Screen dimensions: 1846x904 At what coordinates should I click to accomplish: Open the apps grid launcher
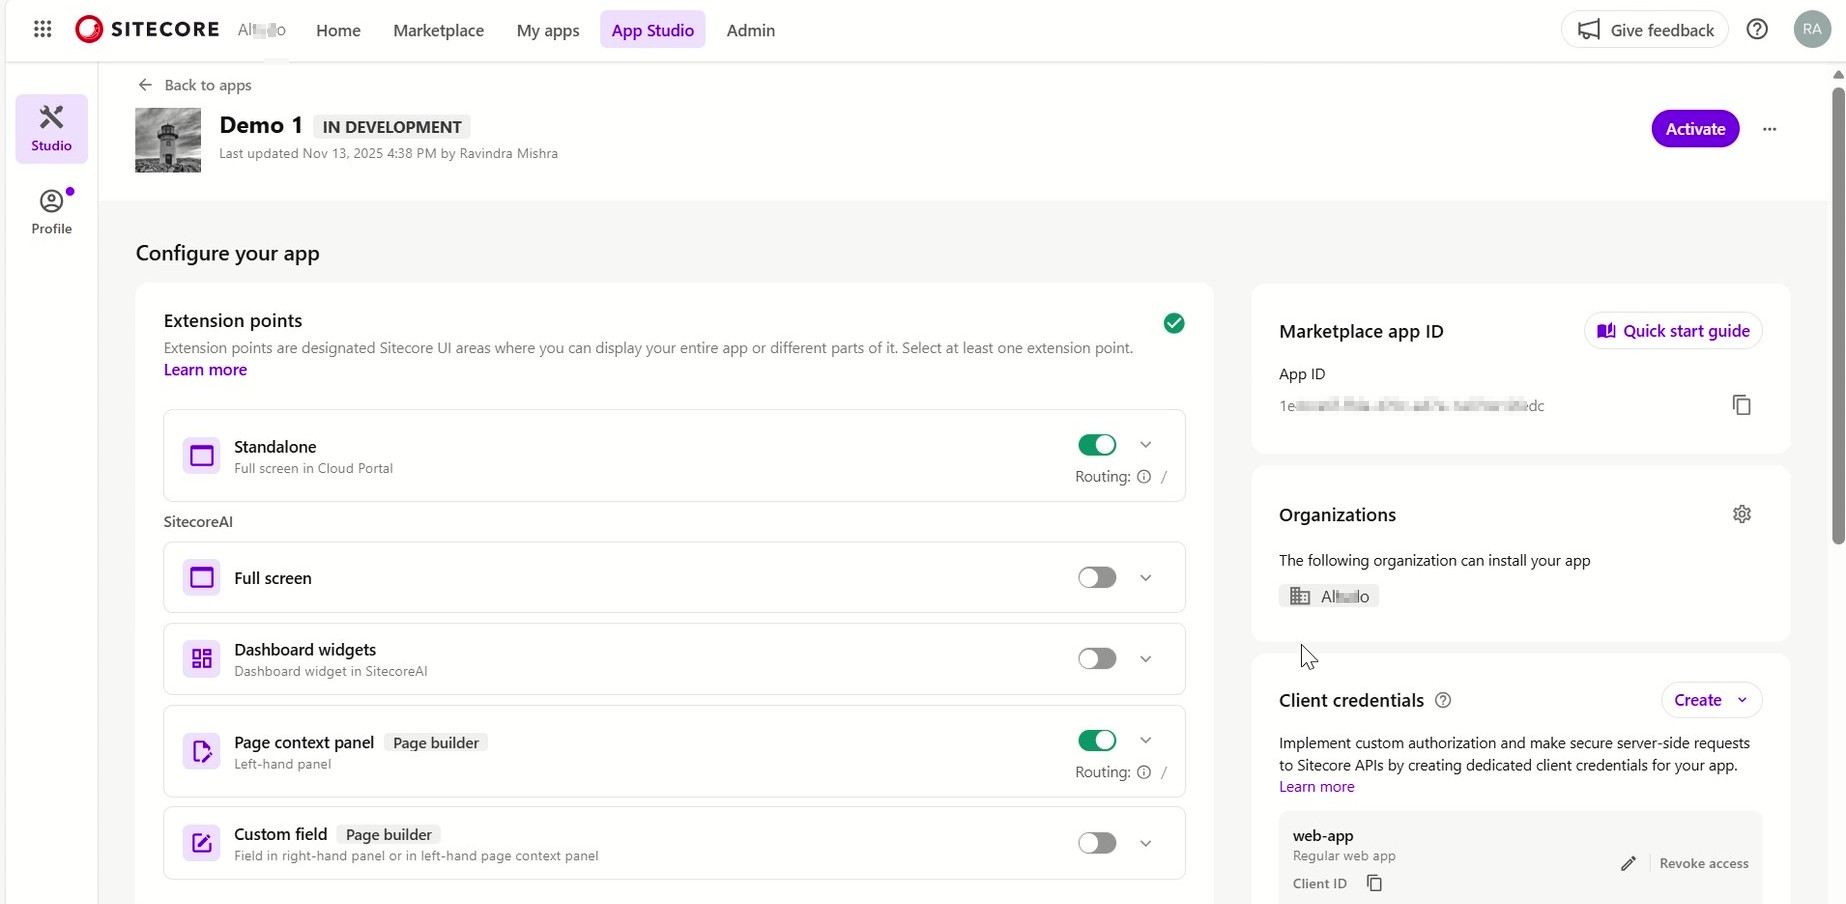pos(41,28)
